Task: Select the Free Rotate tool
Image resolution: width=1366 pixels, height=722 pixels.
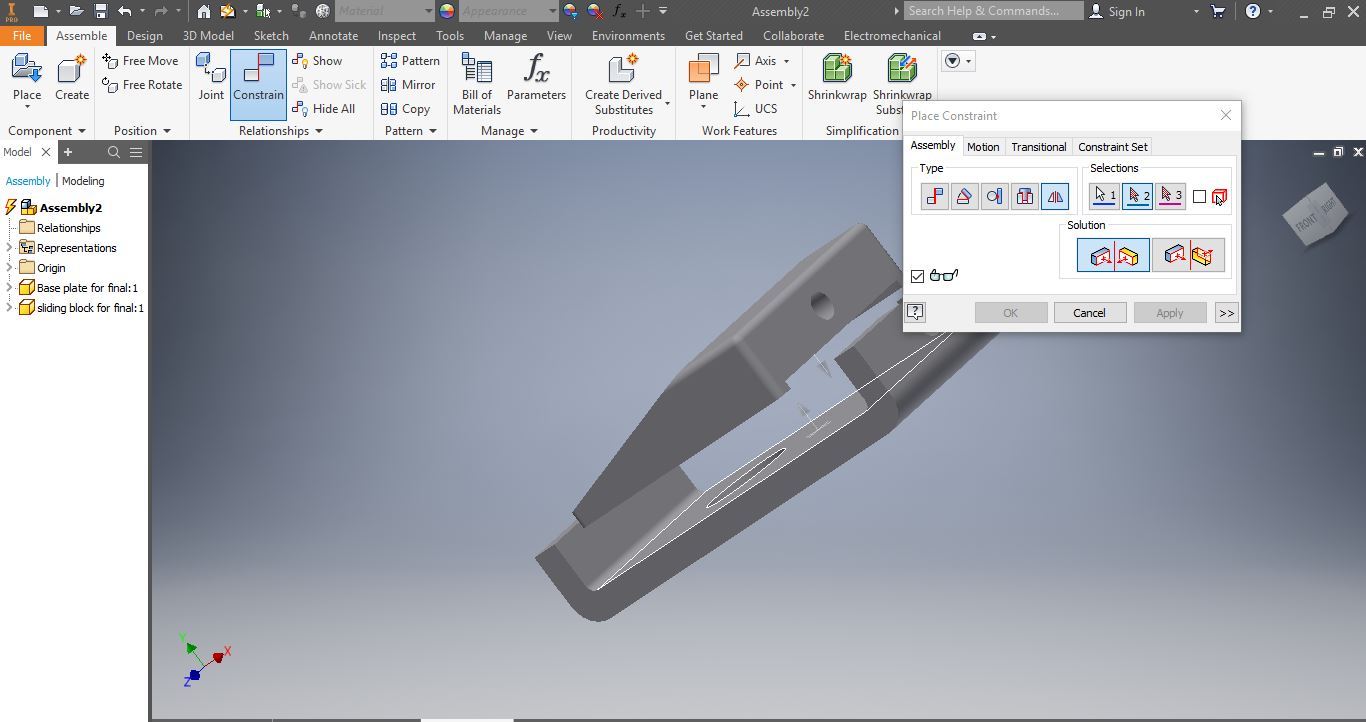Action: pyautogui.click(x=143, y=85)
